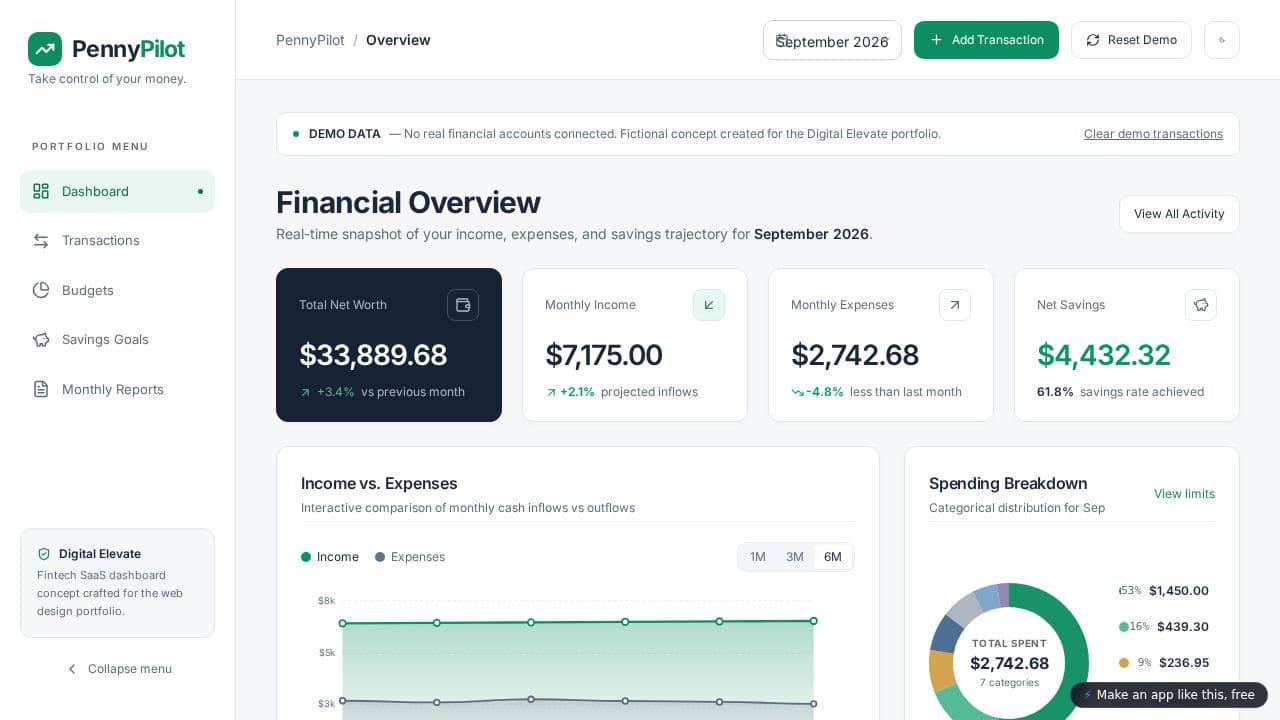The image size is (1280, 720).
Task: Click the arrow icon on Monthly Expenses card
Action: click(955, 305)
